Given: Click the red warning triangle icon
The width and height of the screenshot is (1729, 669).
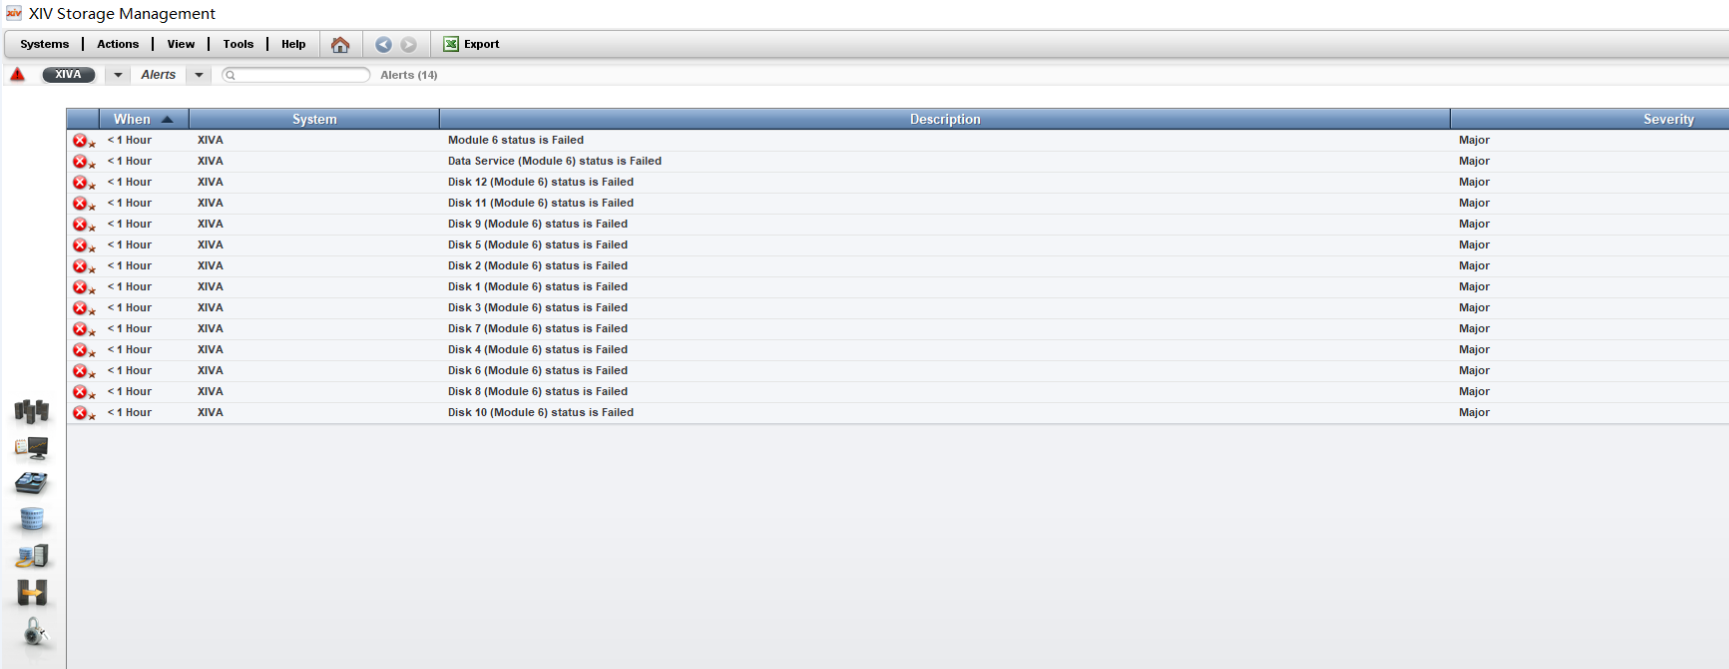Looking at the screenshot, I should [x=18, y=75].
